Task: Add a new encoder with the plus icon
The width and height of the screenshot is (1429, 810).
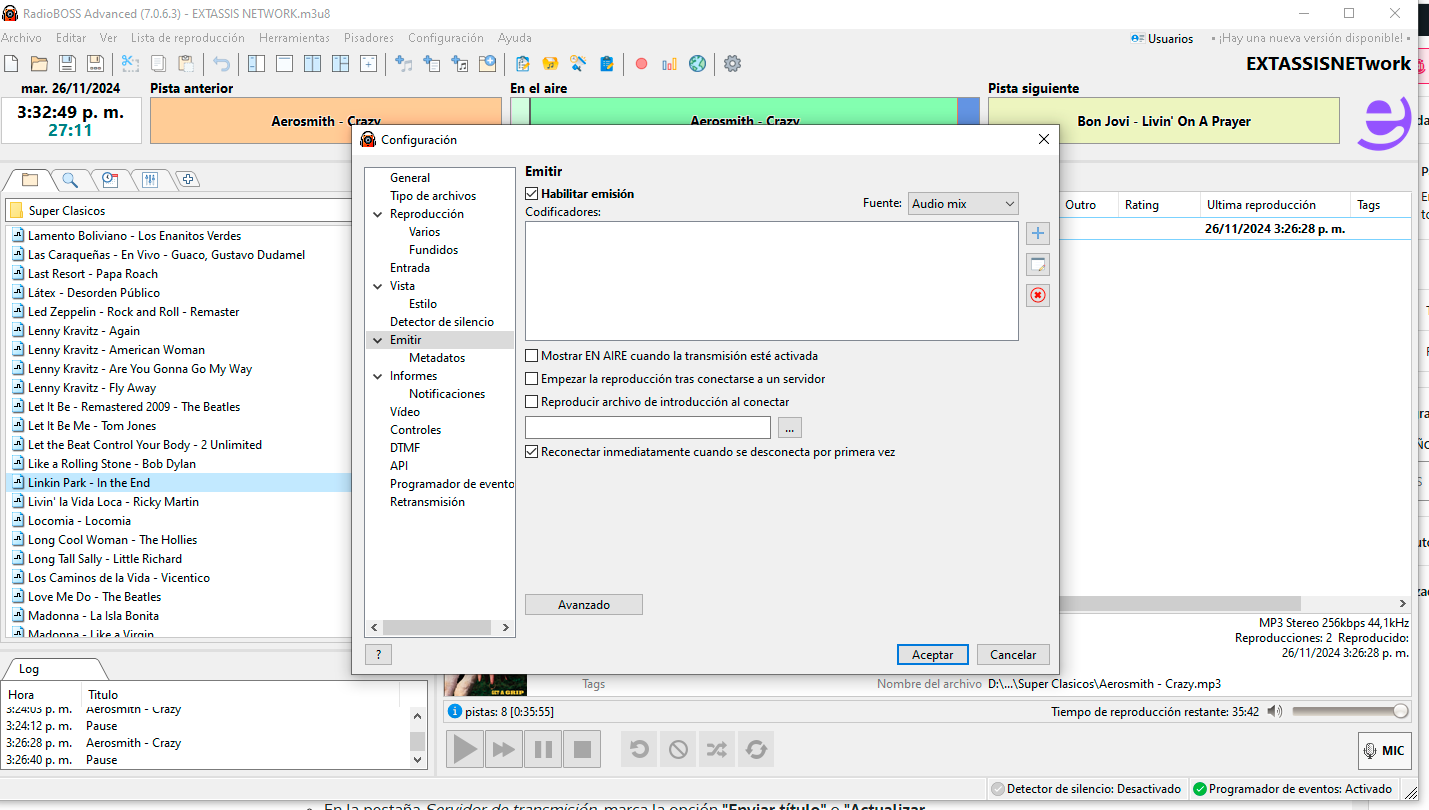Action: point(1037,232)
